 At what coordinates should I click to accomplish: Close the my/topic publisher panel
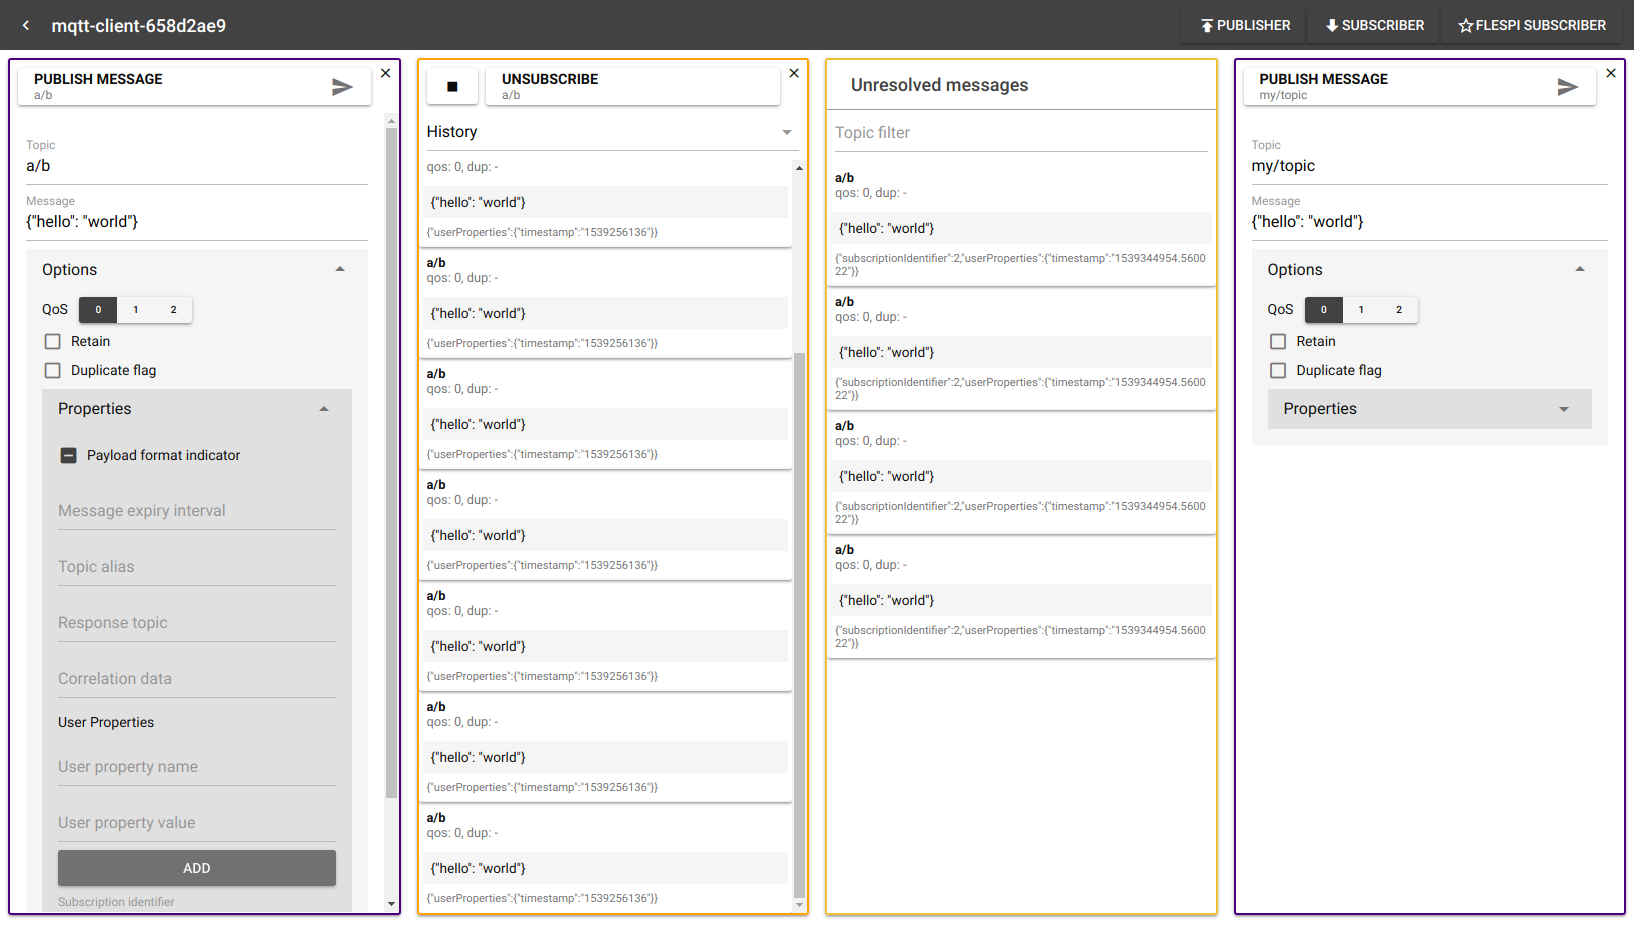click(x=1611, y=73)
